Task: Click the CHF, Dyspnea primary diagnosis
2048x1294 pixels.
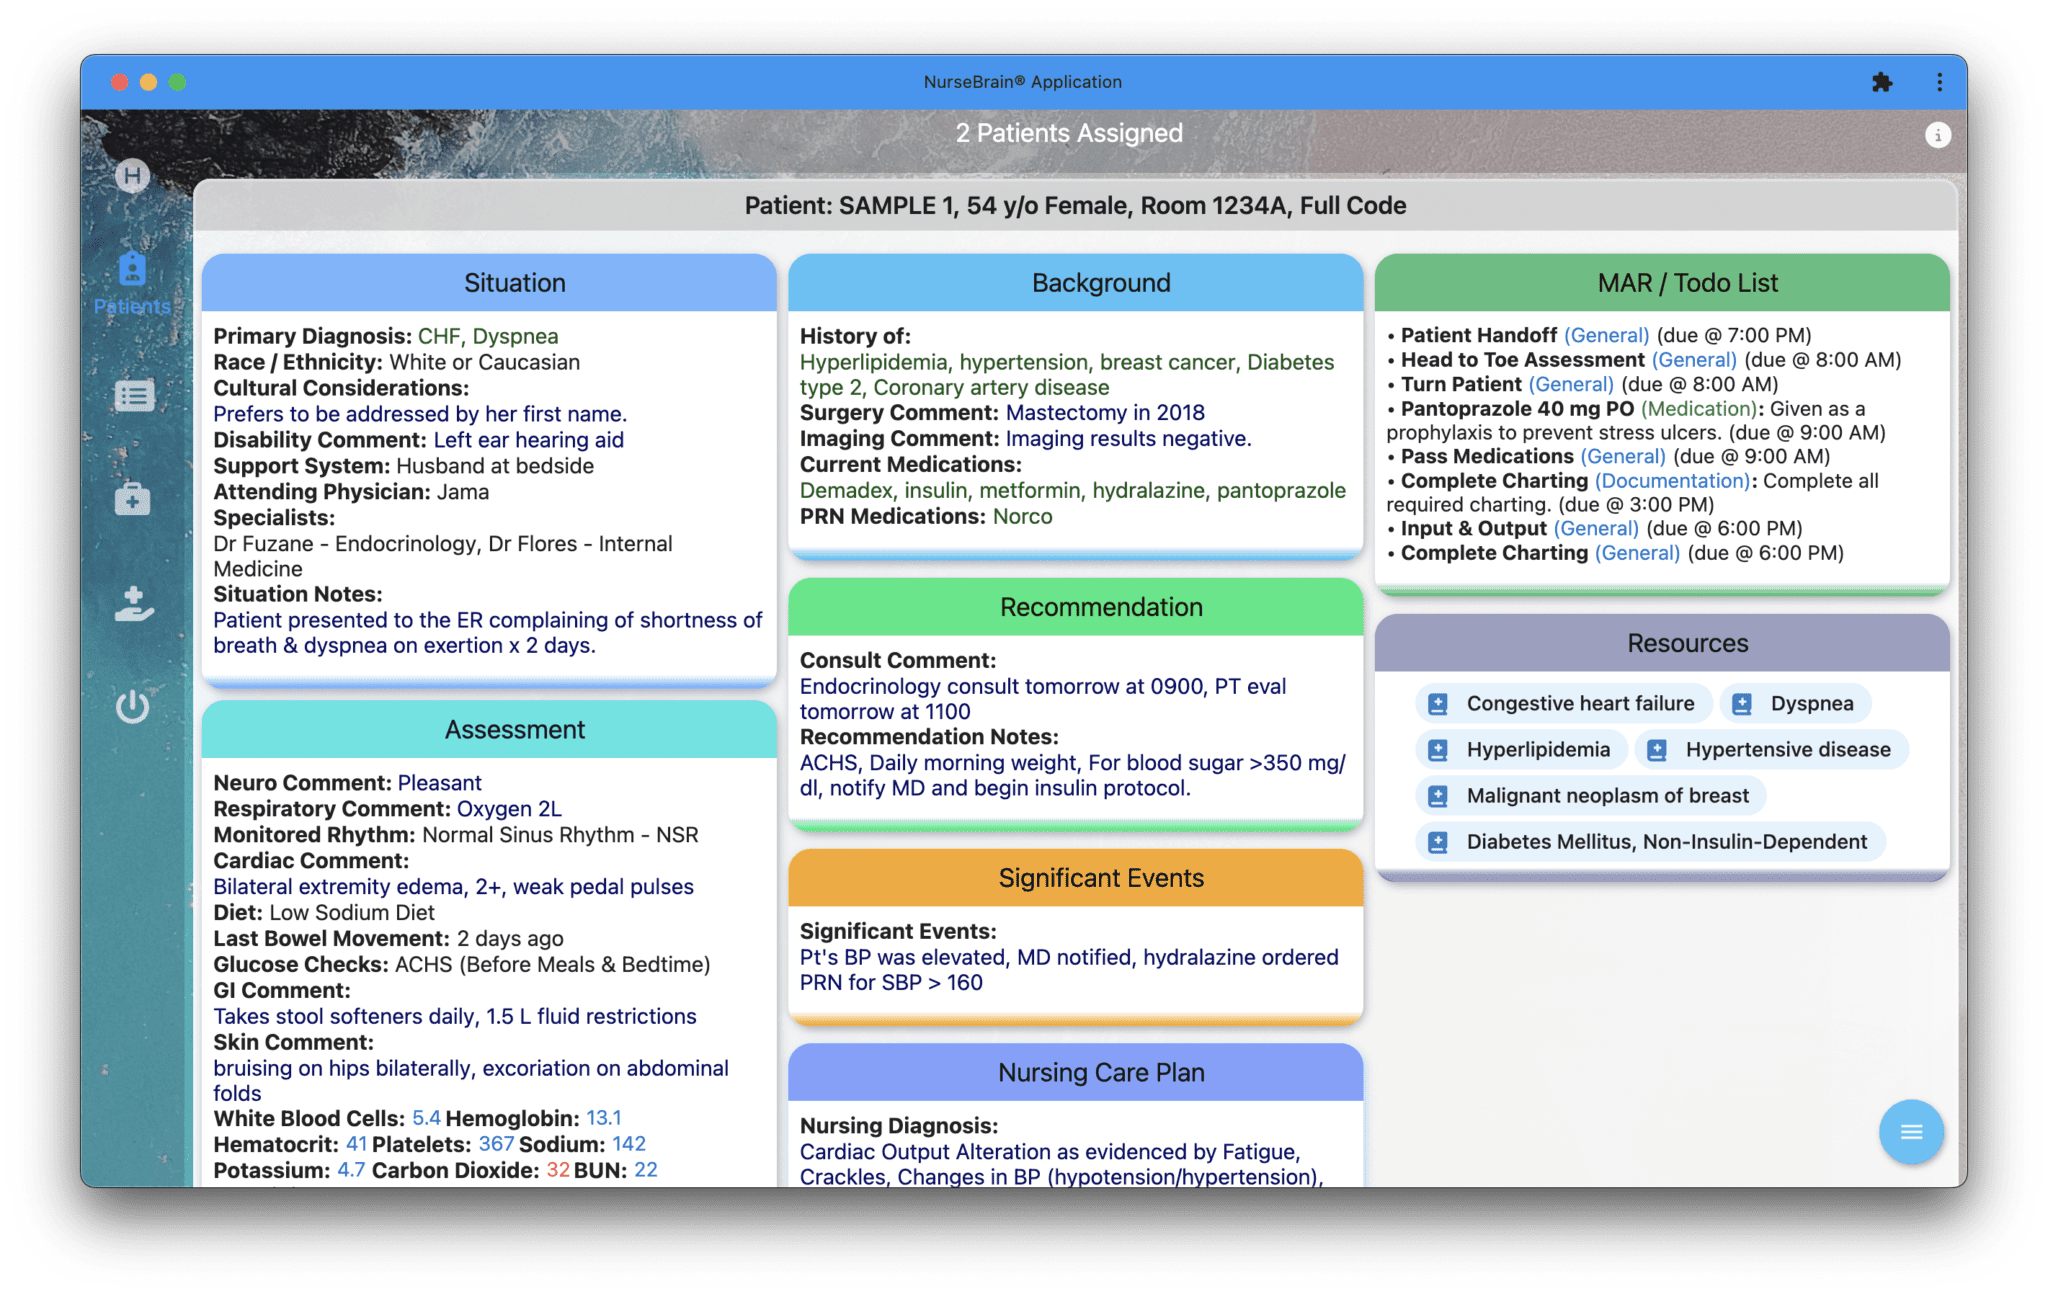Action: (488, 337)
